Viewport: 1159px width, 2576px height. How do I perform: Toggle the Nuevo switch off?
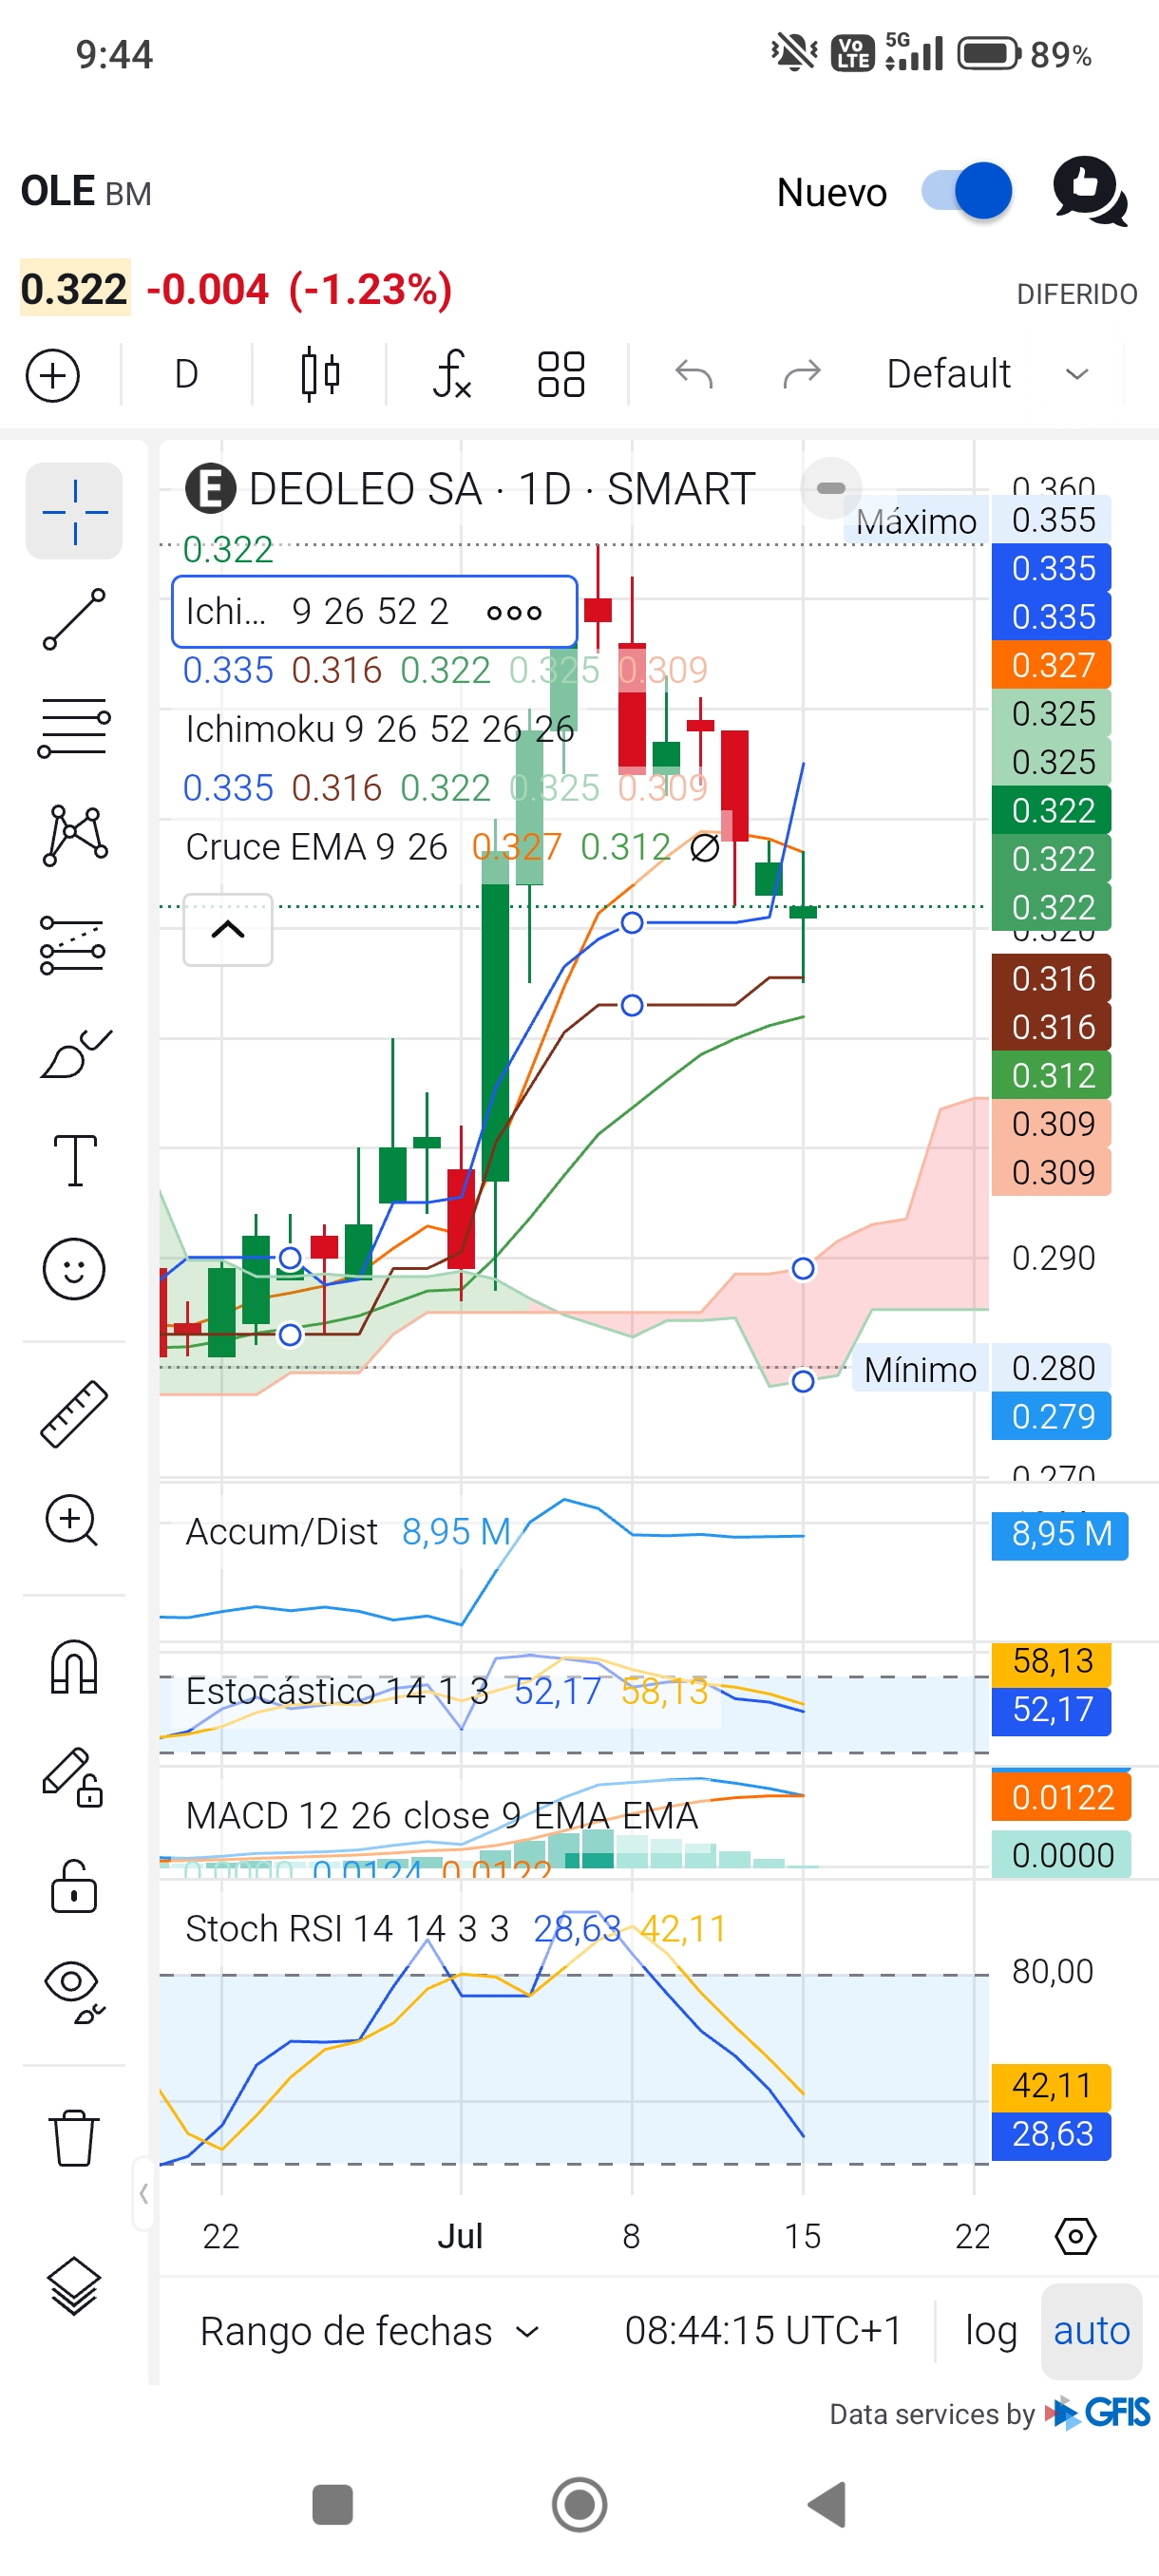(x=966, y=191)
